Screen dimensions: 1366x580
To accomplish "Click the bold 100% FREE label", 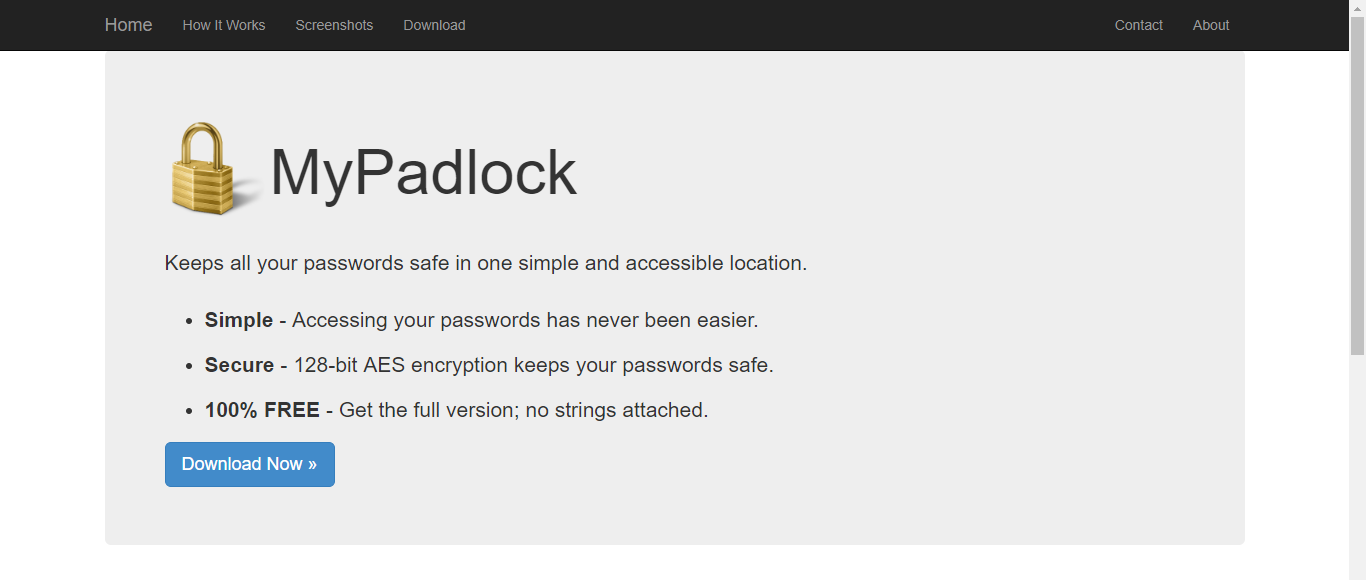I will click(x=262, y=410).
